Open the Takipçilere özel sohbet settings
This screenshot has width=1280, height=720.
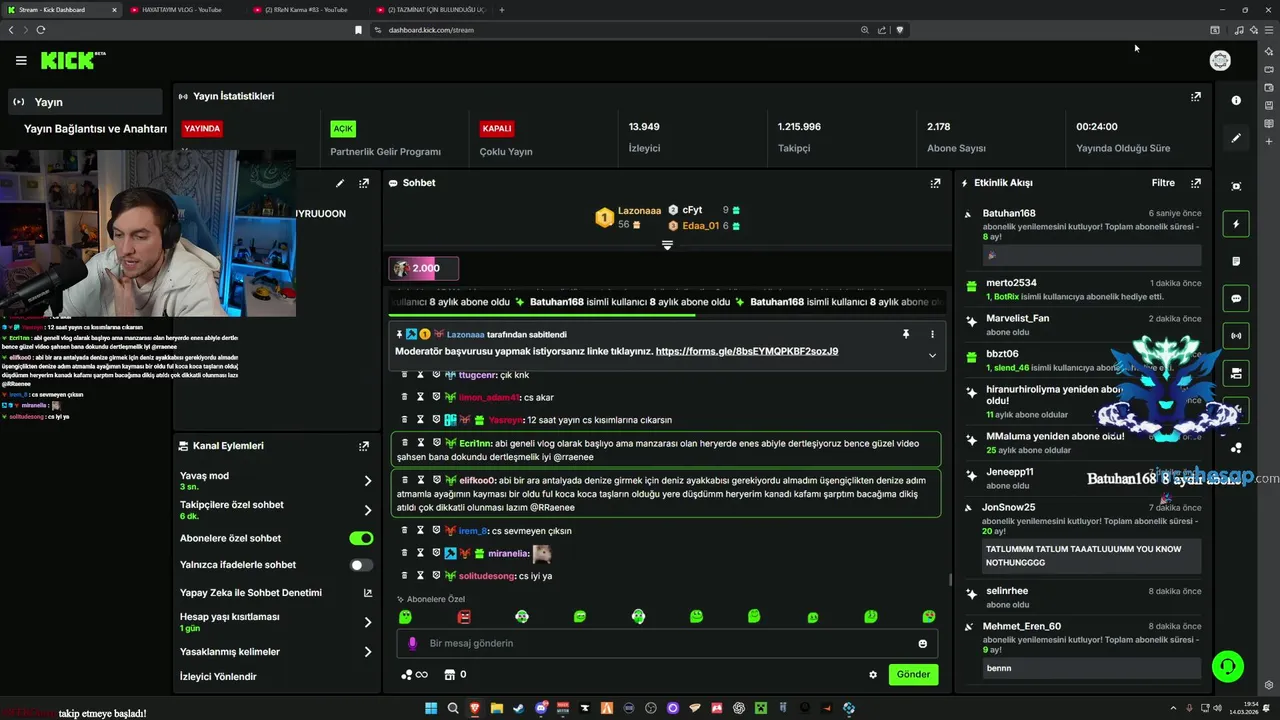click(x=276, y=510)
